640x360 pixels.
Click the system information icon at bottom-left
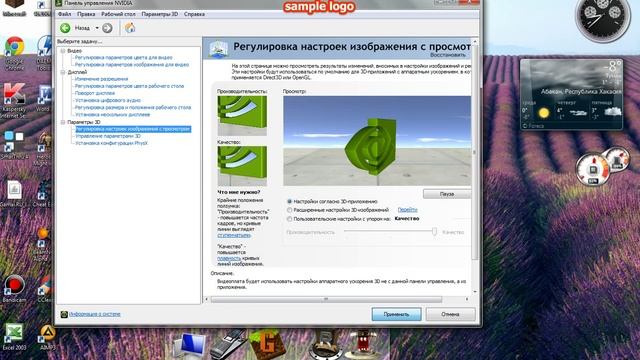[x=64, y=314]
